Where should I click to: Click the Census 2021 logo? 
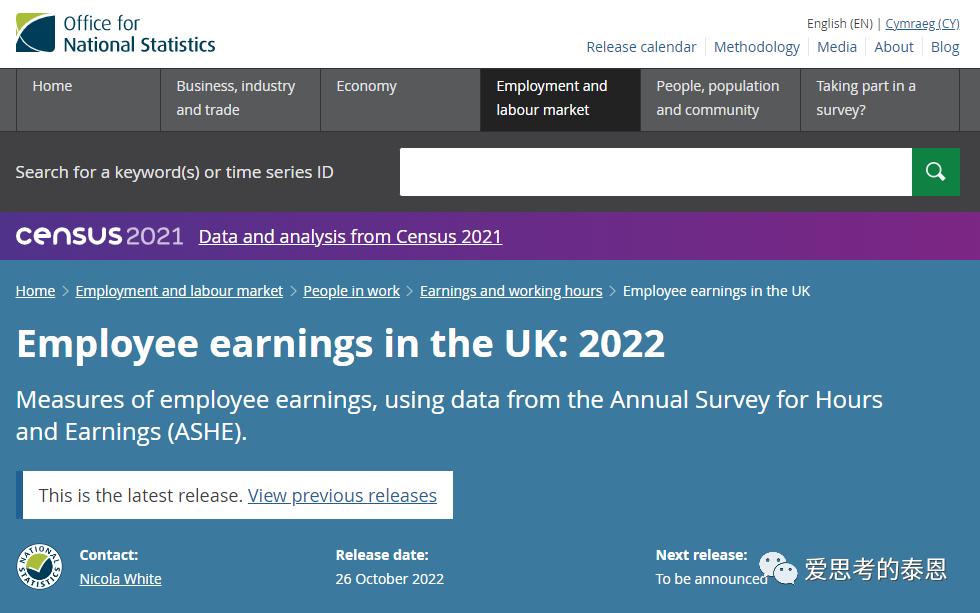pyautogui.click(x=98, y=236)
